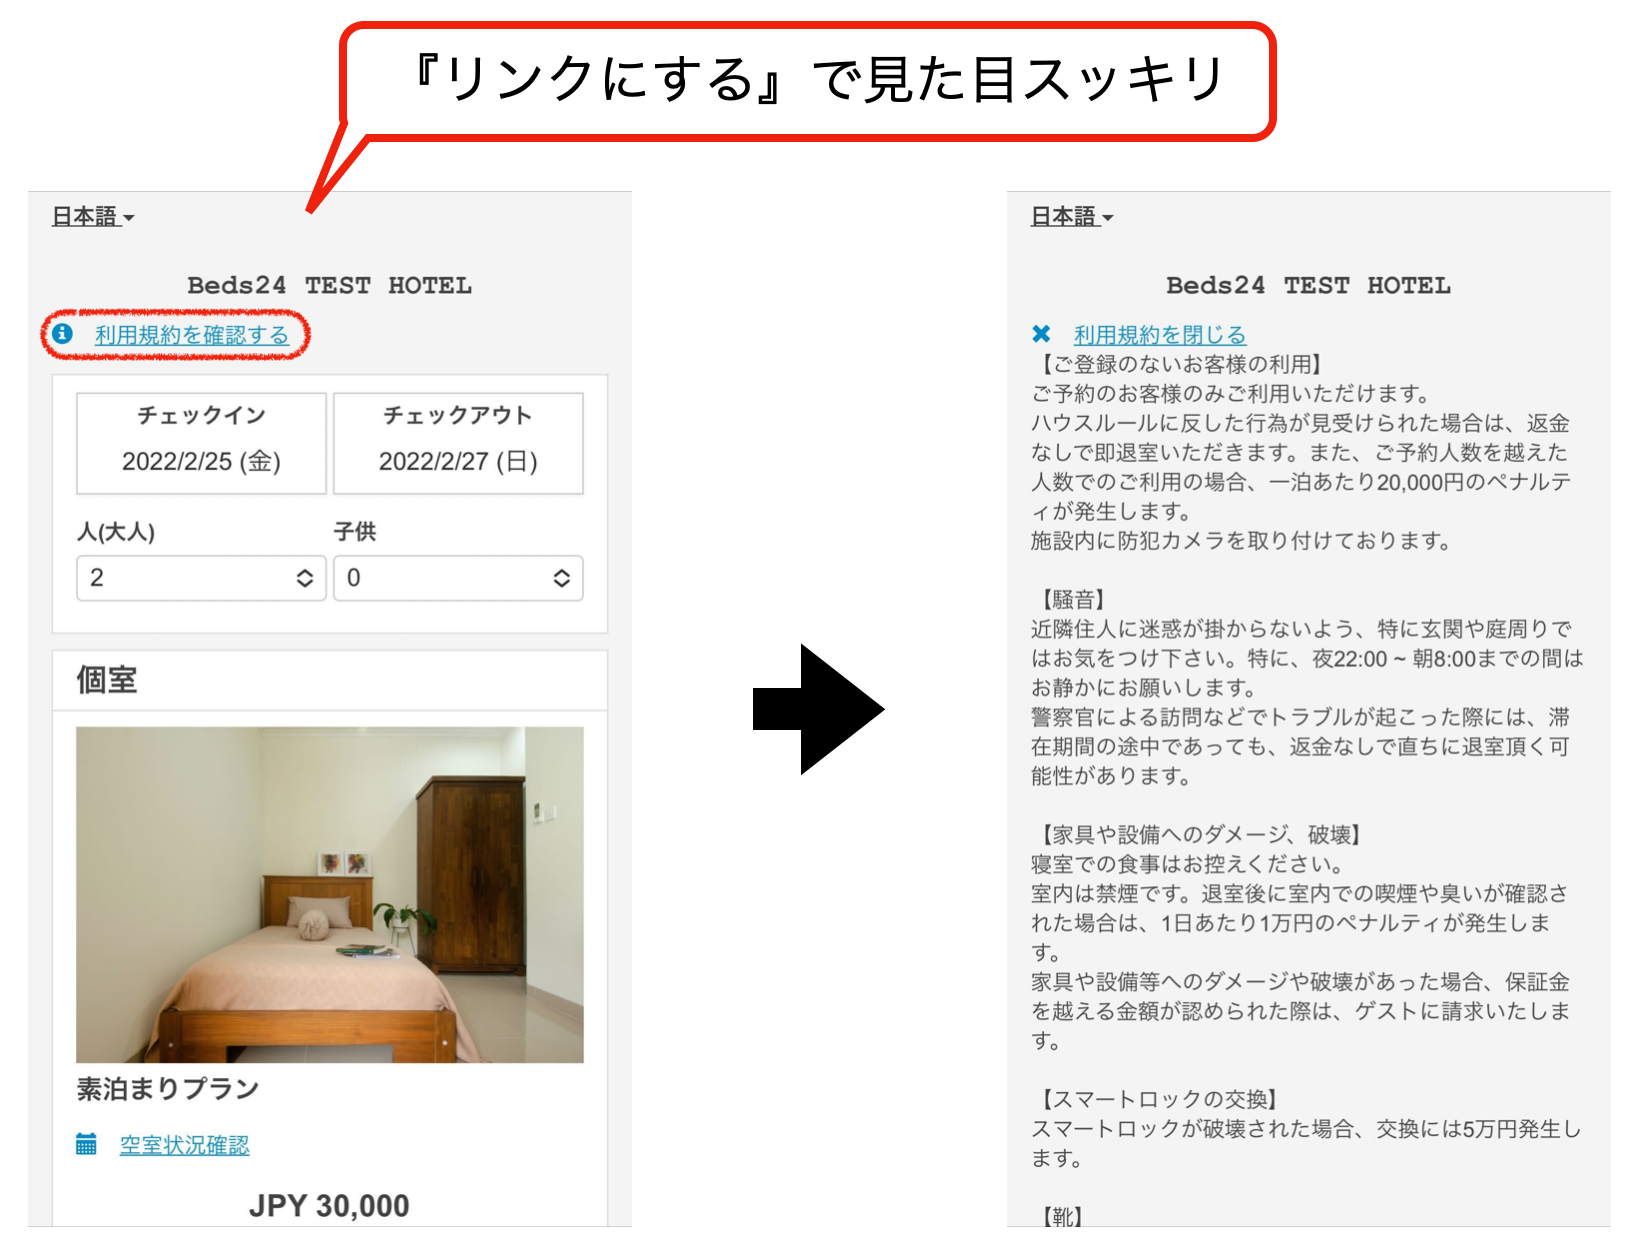Open the 日本語 language dropdown in right panel

click(1072, 216)
